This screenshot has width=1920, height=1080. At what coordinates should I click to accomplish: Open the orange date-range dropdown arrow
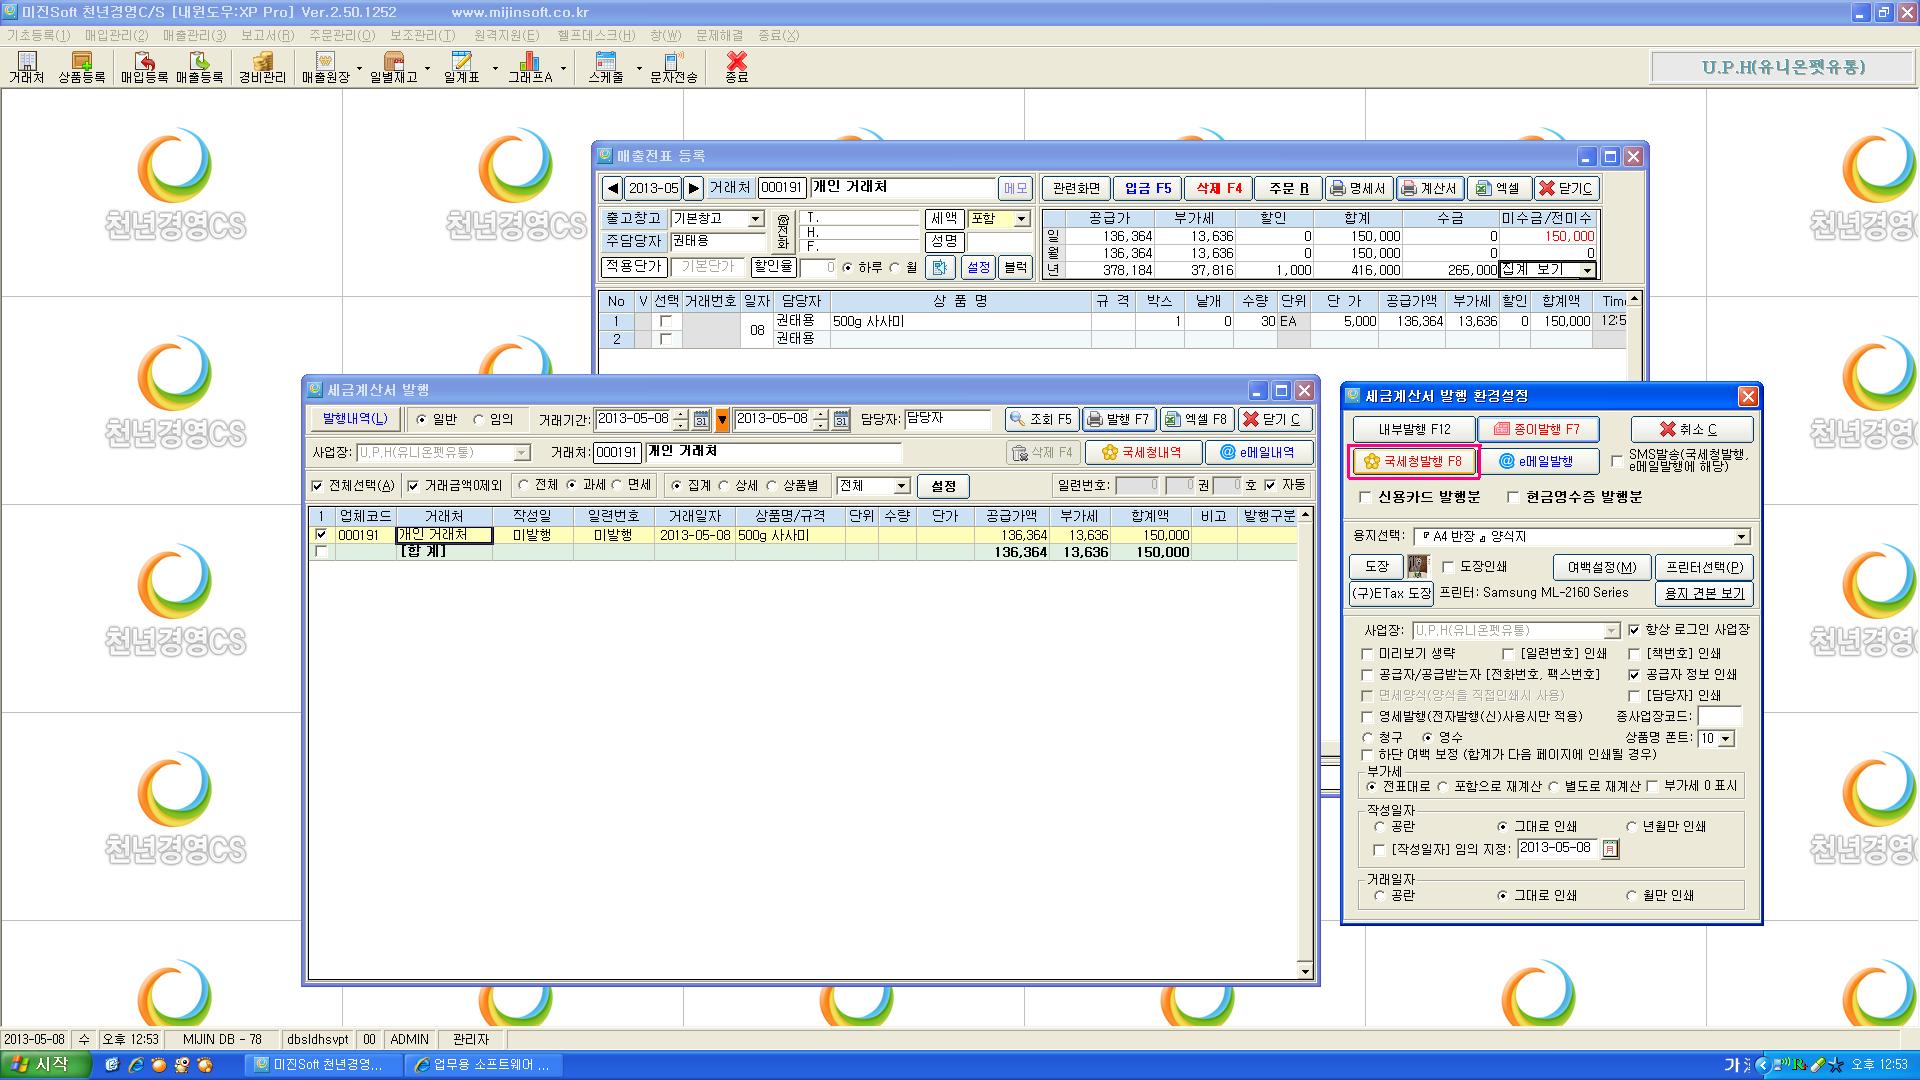722,420
